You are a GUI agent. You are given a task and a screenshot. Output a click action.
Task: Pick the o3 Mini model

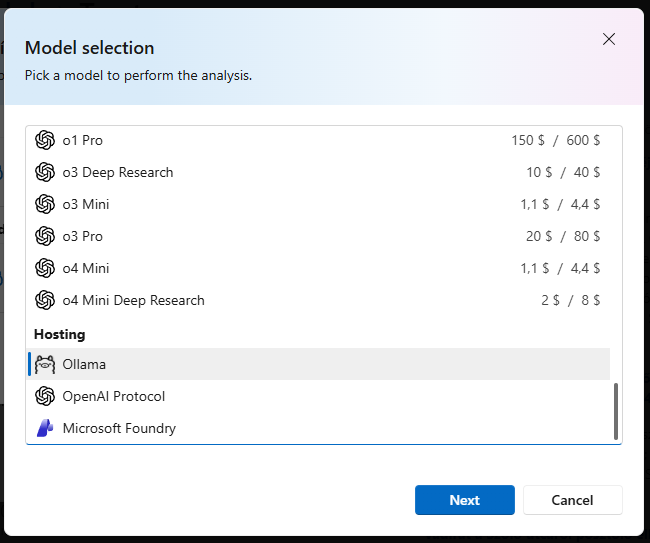(318, 204)
